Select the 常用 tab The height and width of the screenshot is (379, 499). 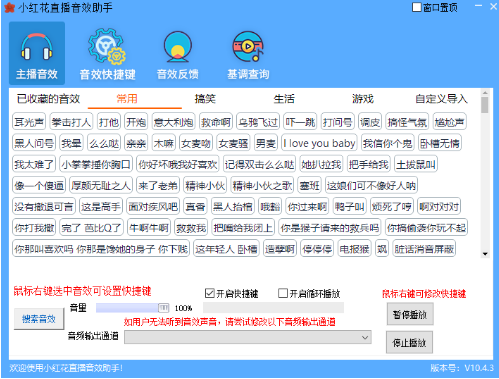pyautogui.click(x=127, y=99)
